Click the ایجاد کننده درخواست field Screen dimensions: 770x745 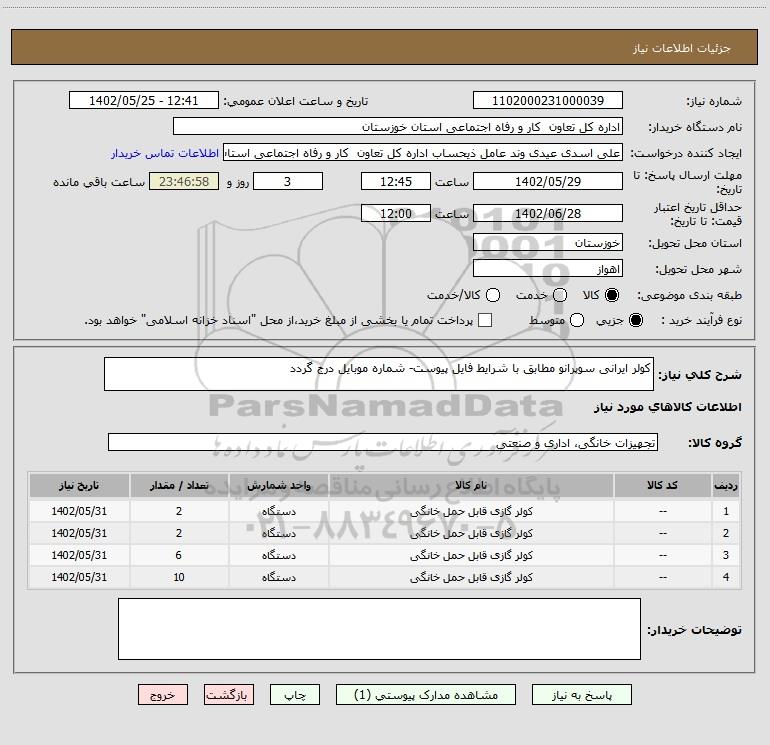point(423,153)
